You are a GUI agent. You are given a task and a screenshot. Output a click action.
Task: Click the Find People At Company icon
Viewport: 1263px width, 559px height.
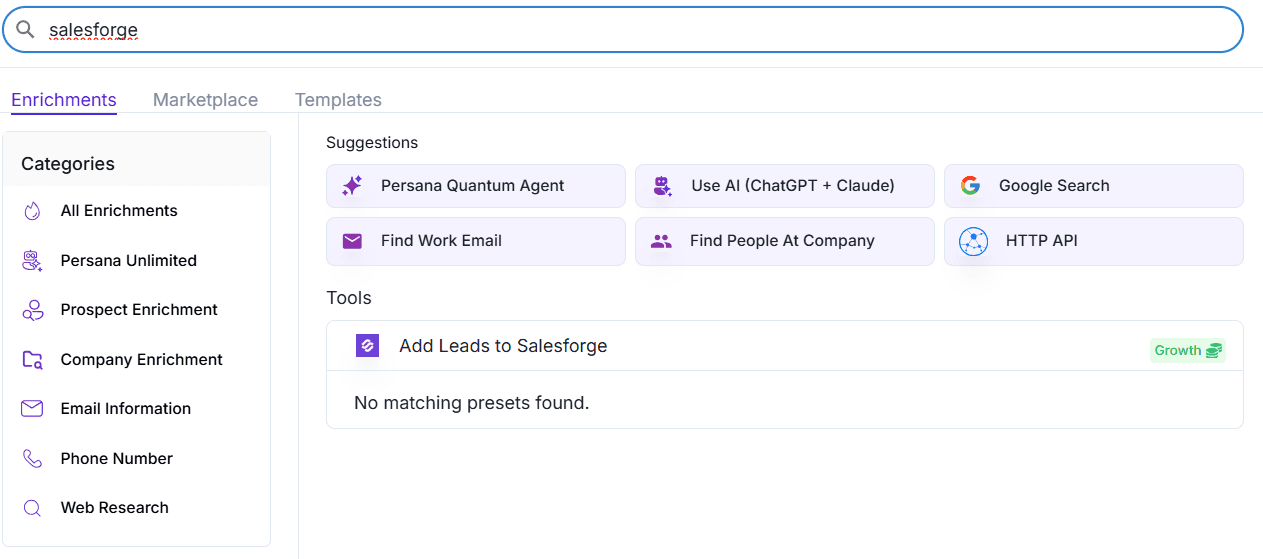[x=661, y=241]
